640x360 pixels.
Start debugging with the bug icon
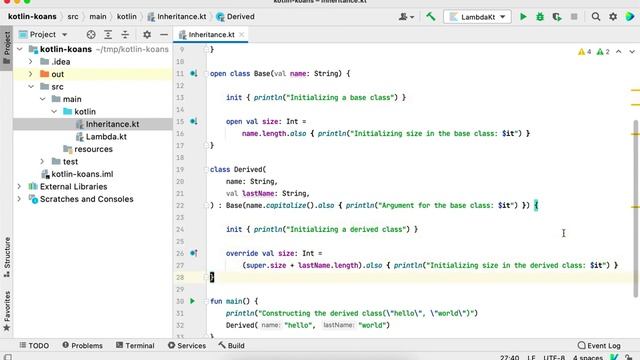click(540, 17)
